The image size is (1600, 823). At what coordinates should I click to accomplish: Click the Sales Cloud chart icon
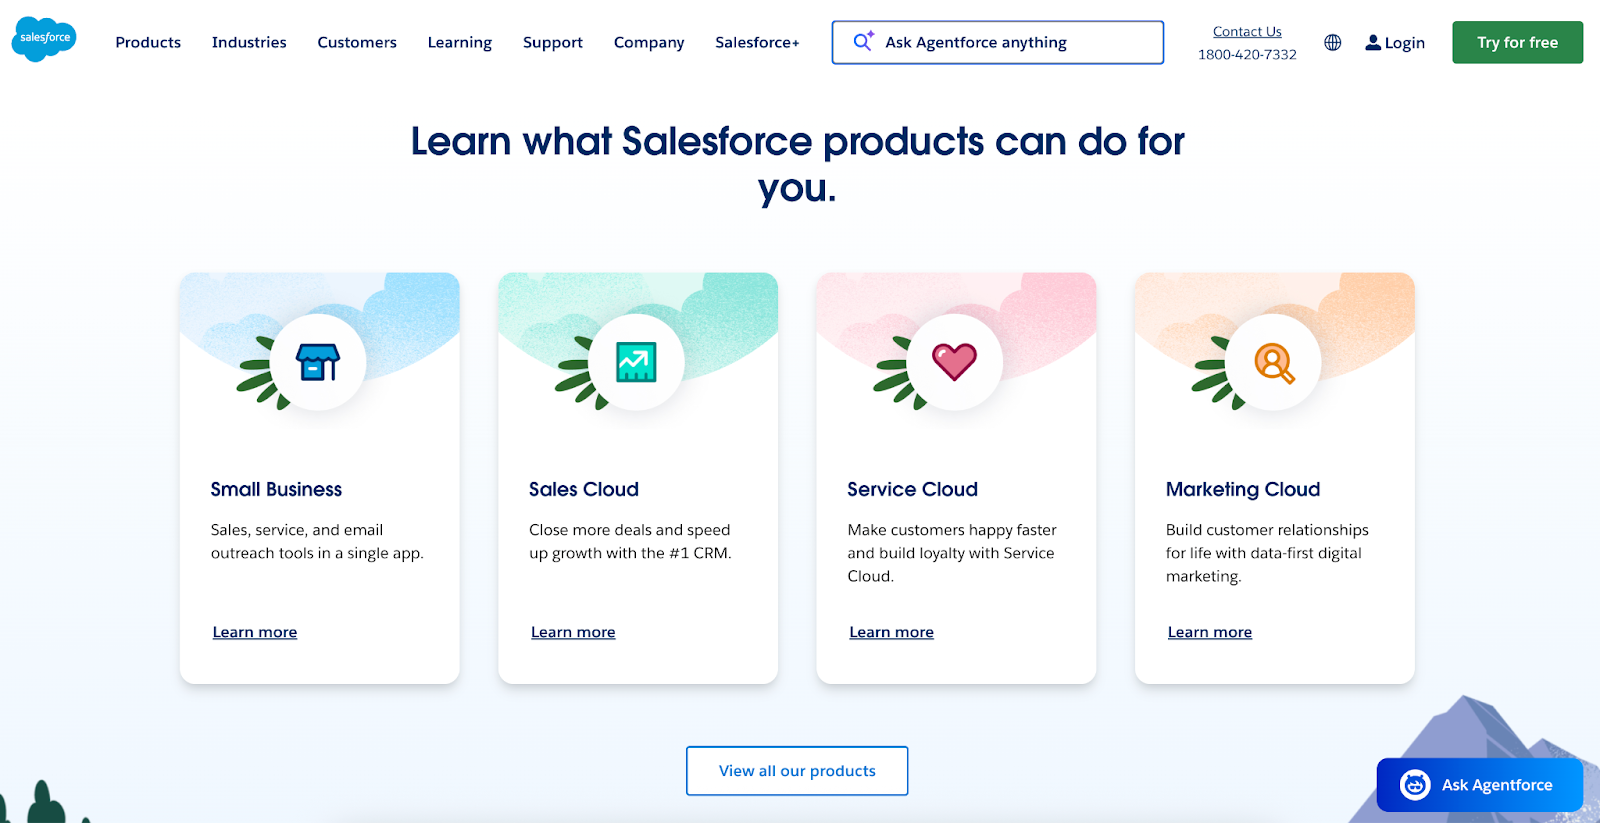point(636,362)
